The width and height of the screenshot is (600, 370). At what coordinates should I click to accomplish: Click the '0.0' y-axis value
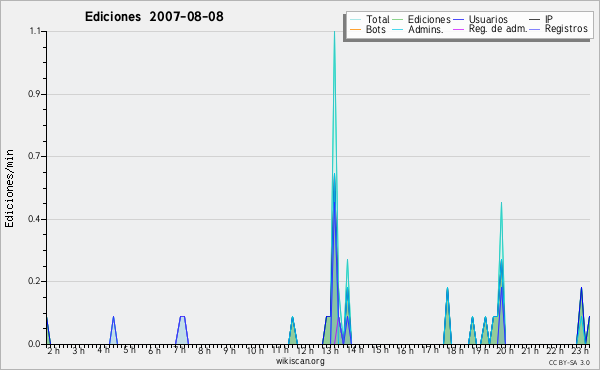(34, 344)
